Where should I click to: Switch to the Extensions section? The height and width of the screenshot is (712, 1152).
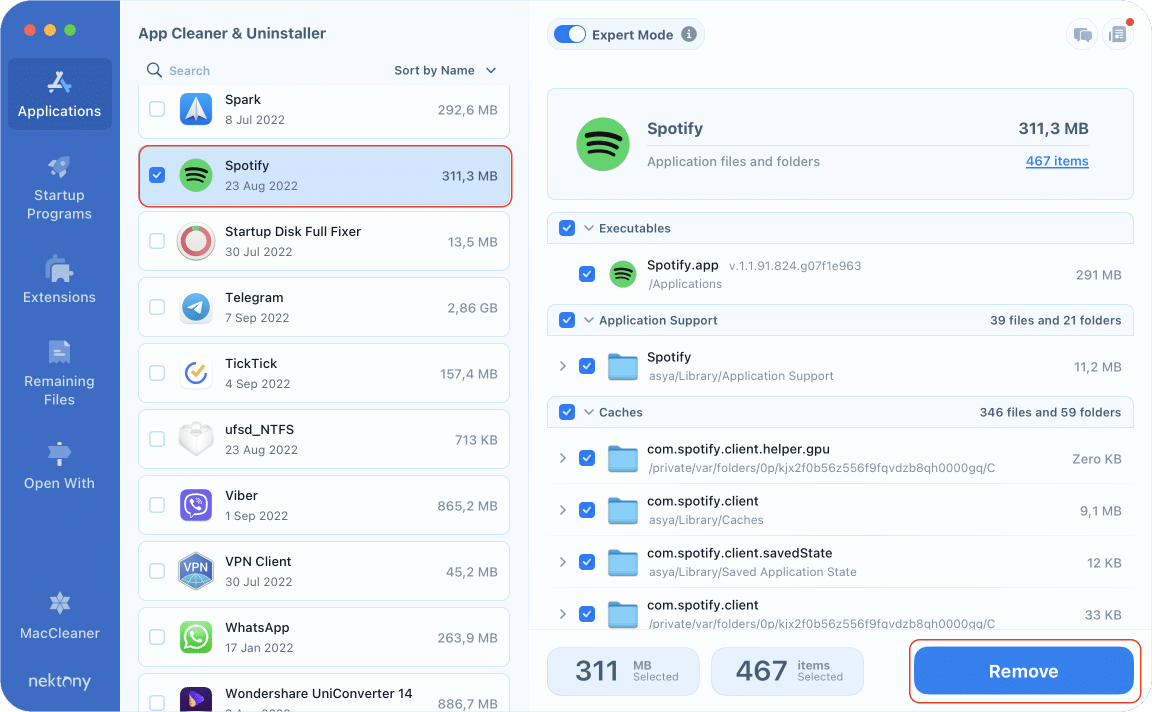point(60,281)
